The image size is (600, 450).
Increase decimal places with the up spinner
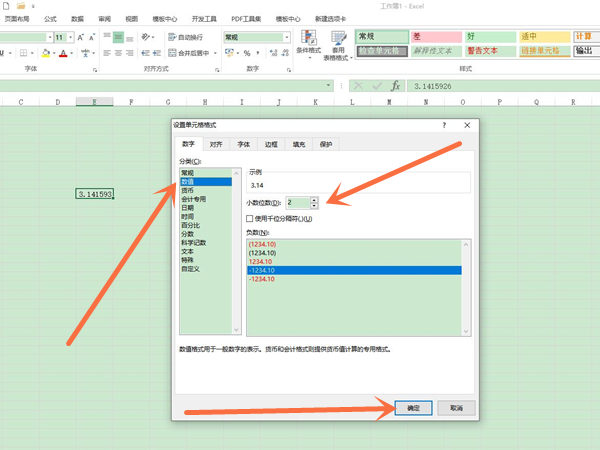314,199
